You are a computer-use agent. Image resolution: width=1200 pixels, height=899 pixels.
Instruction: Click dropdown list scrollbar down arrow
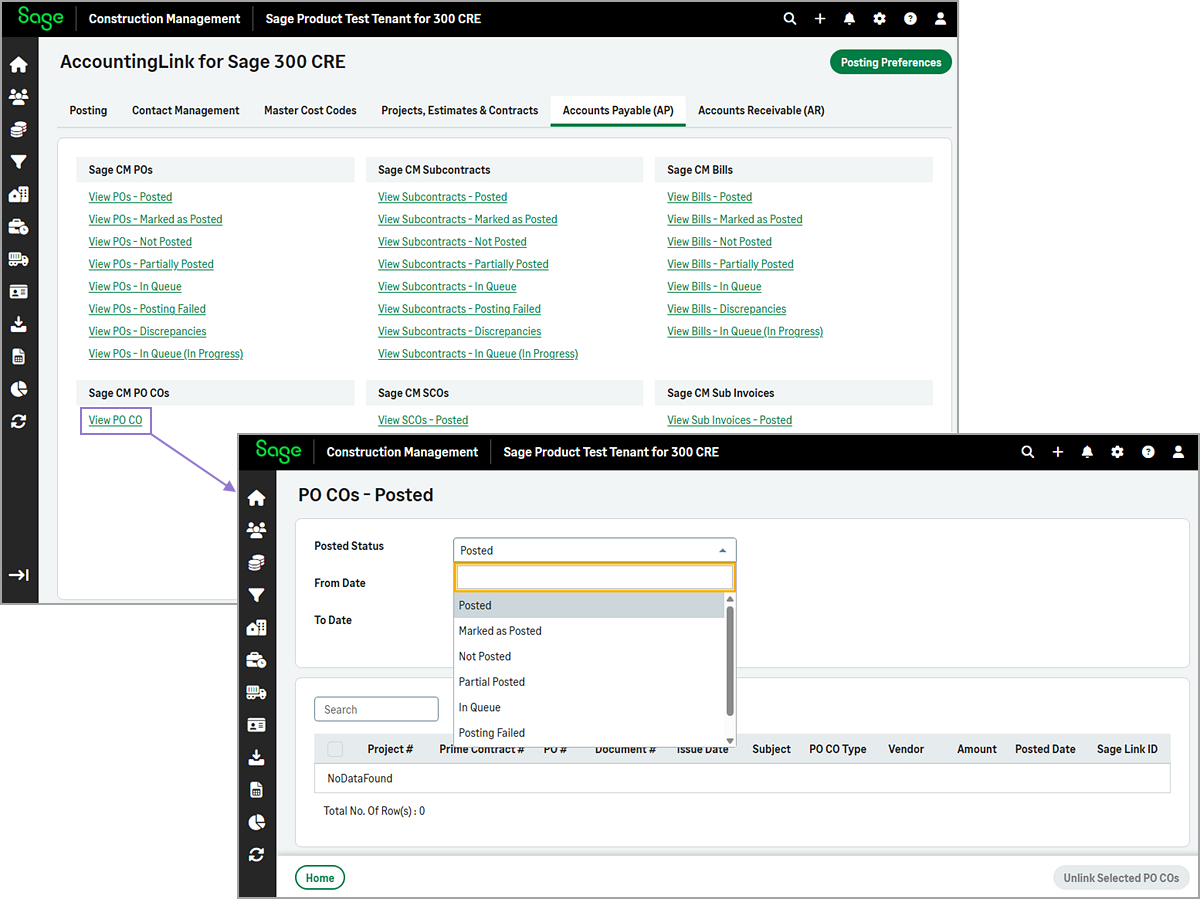pos(730,741)
